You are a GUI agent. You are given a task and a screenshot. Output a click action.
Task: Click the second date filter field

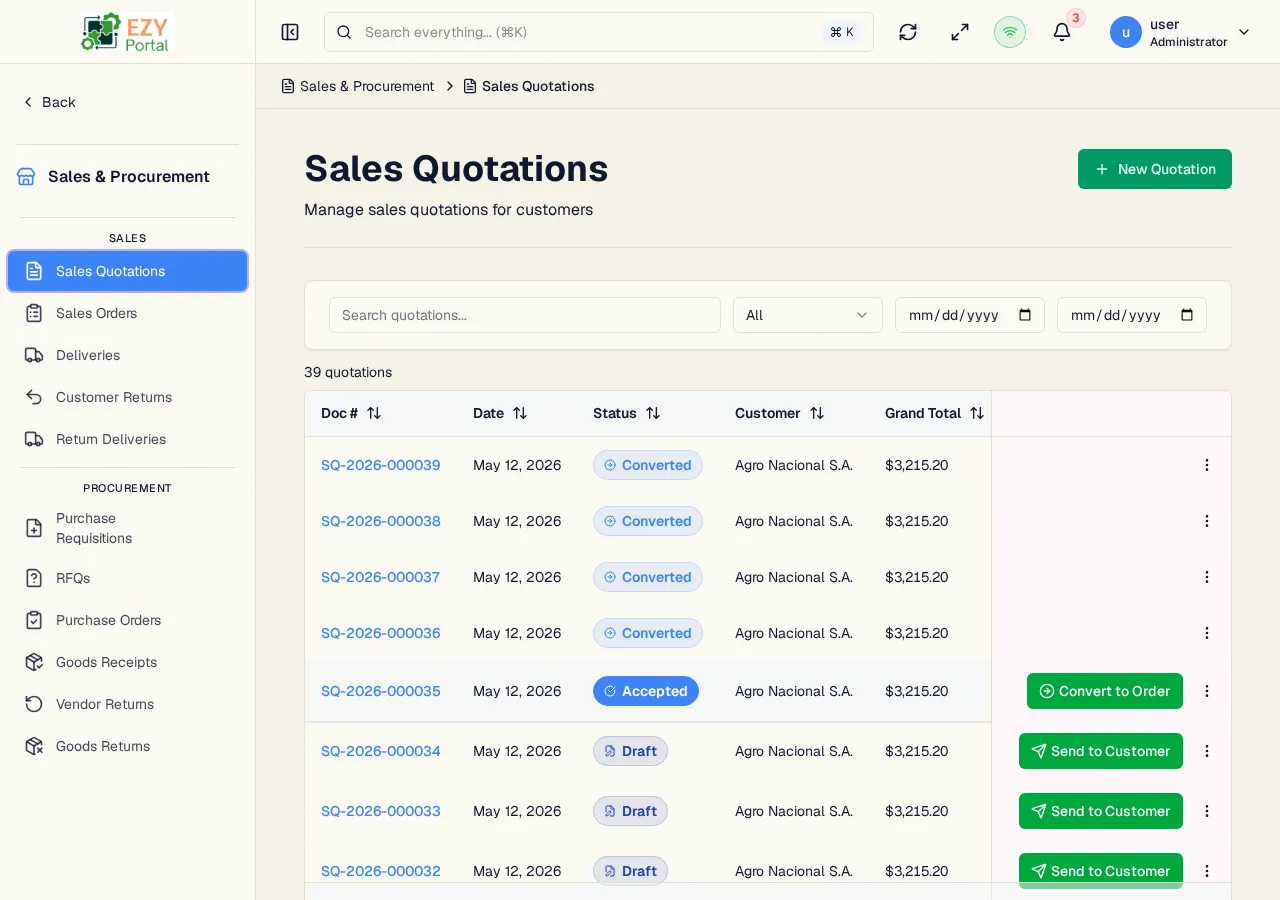pyautogui.click(x=1132, y=315)
